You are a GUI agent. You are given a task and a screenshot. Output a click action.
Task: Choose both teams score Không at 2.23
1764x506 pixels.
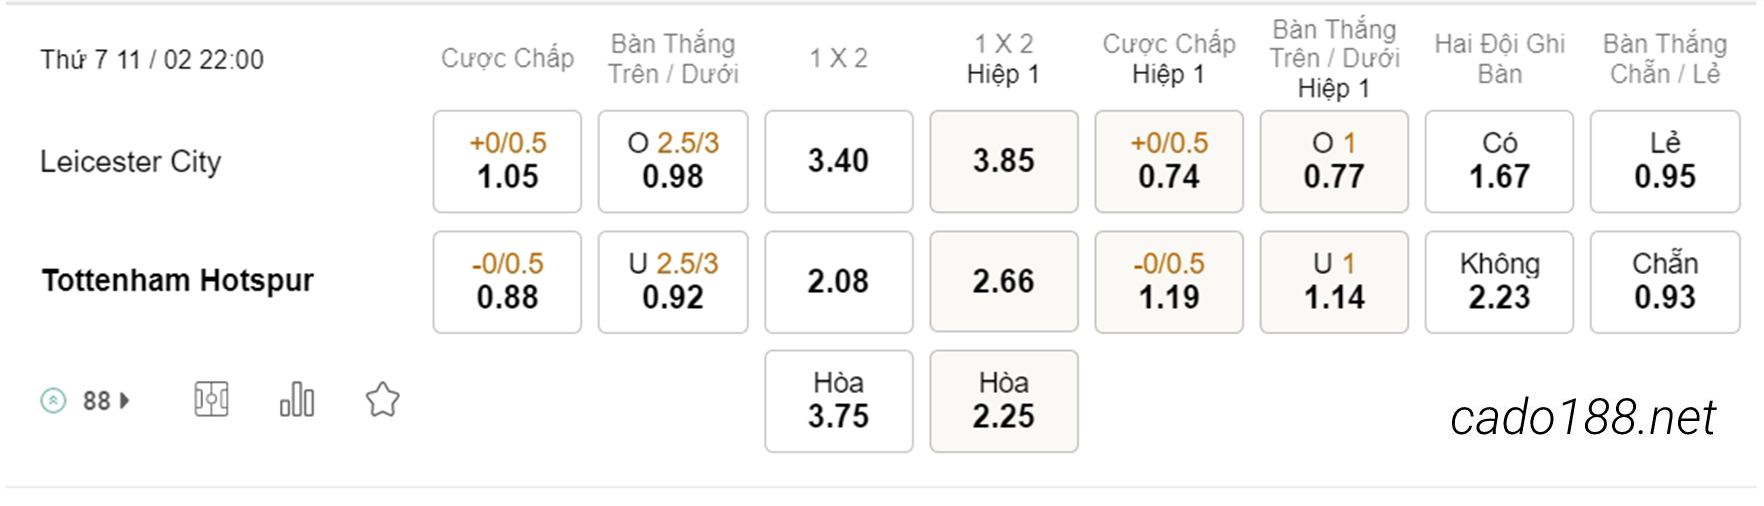[1499, 282]
